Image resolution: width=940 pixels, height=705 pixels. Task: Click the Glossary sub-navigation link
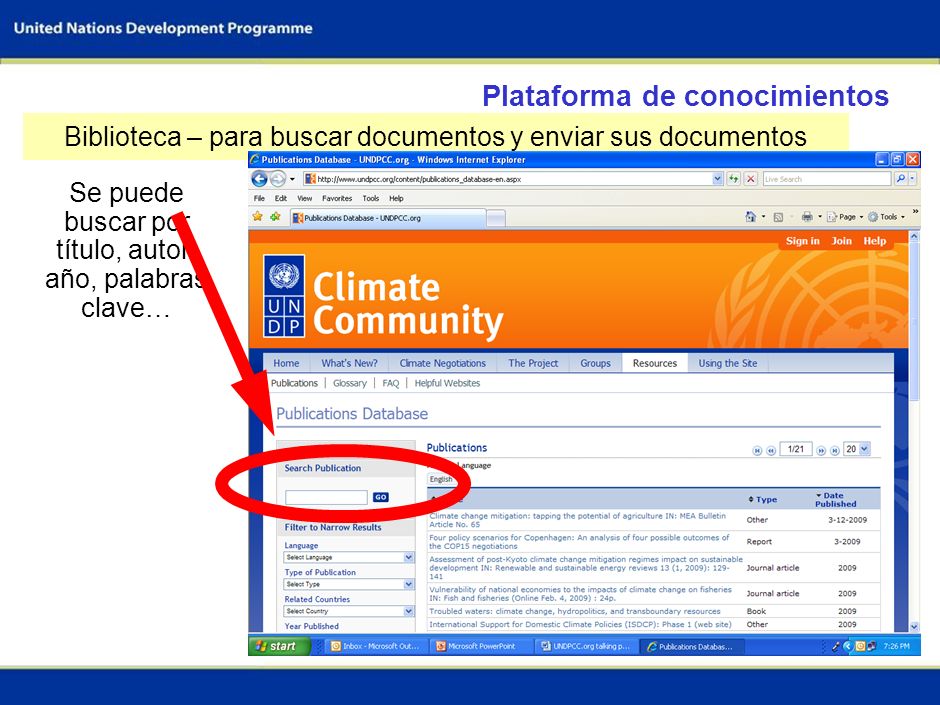click(x=350, y=383)
